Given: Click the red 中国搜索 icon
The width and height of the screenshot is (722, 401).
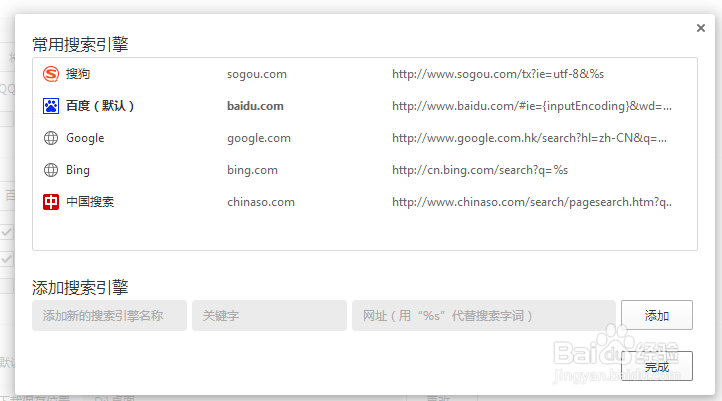Looking at the screenshot, I should coord(51,202).
